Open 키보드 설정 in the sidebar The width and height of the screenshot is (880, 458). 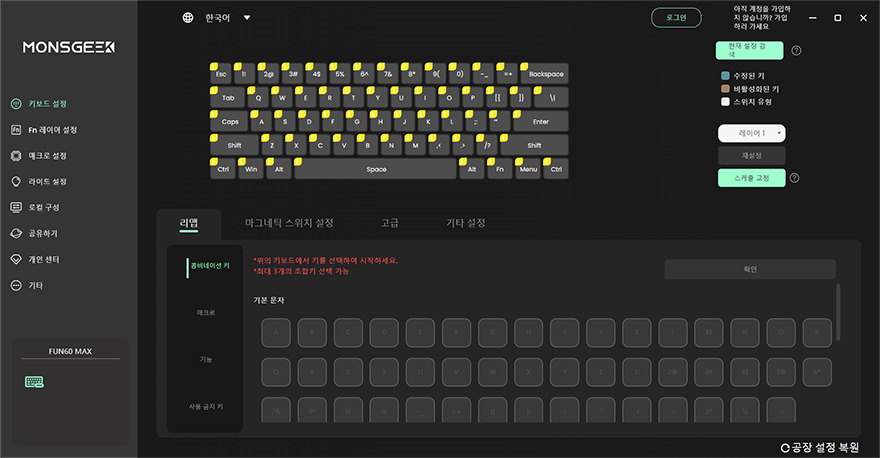[x=39, y=104]
